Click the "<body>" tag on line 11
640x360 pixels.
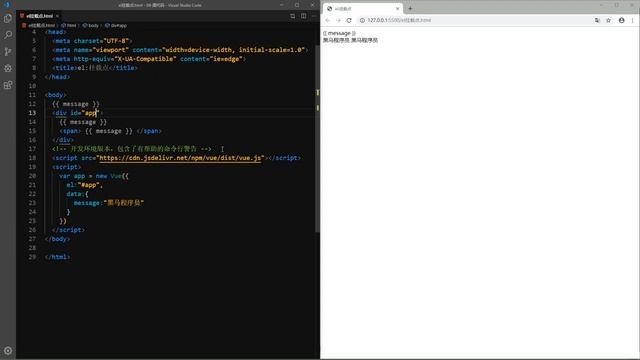point(56,95)
